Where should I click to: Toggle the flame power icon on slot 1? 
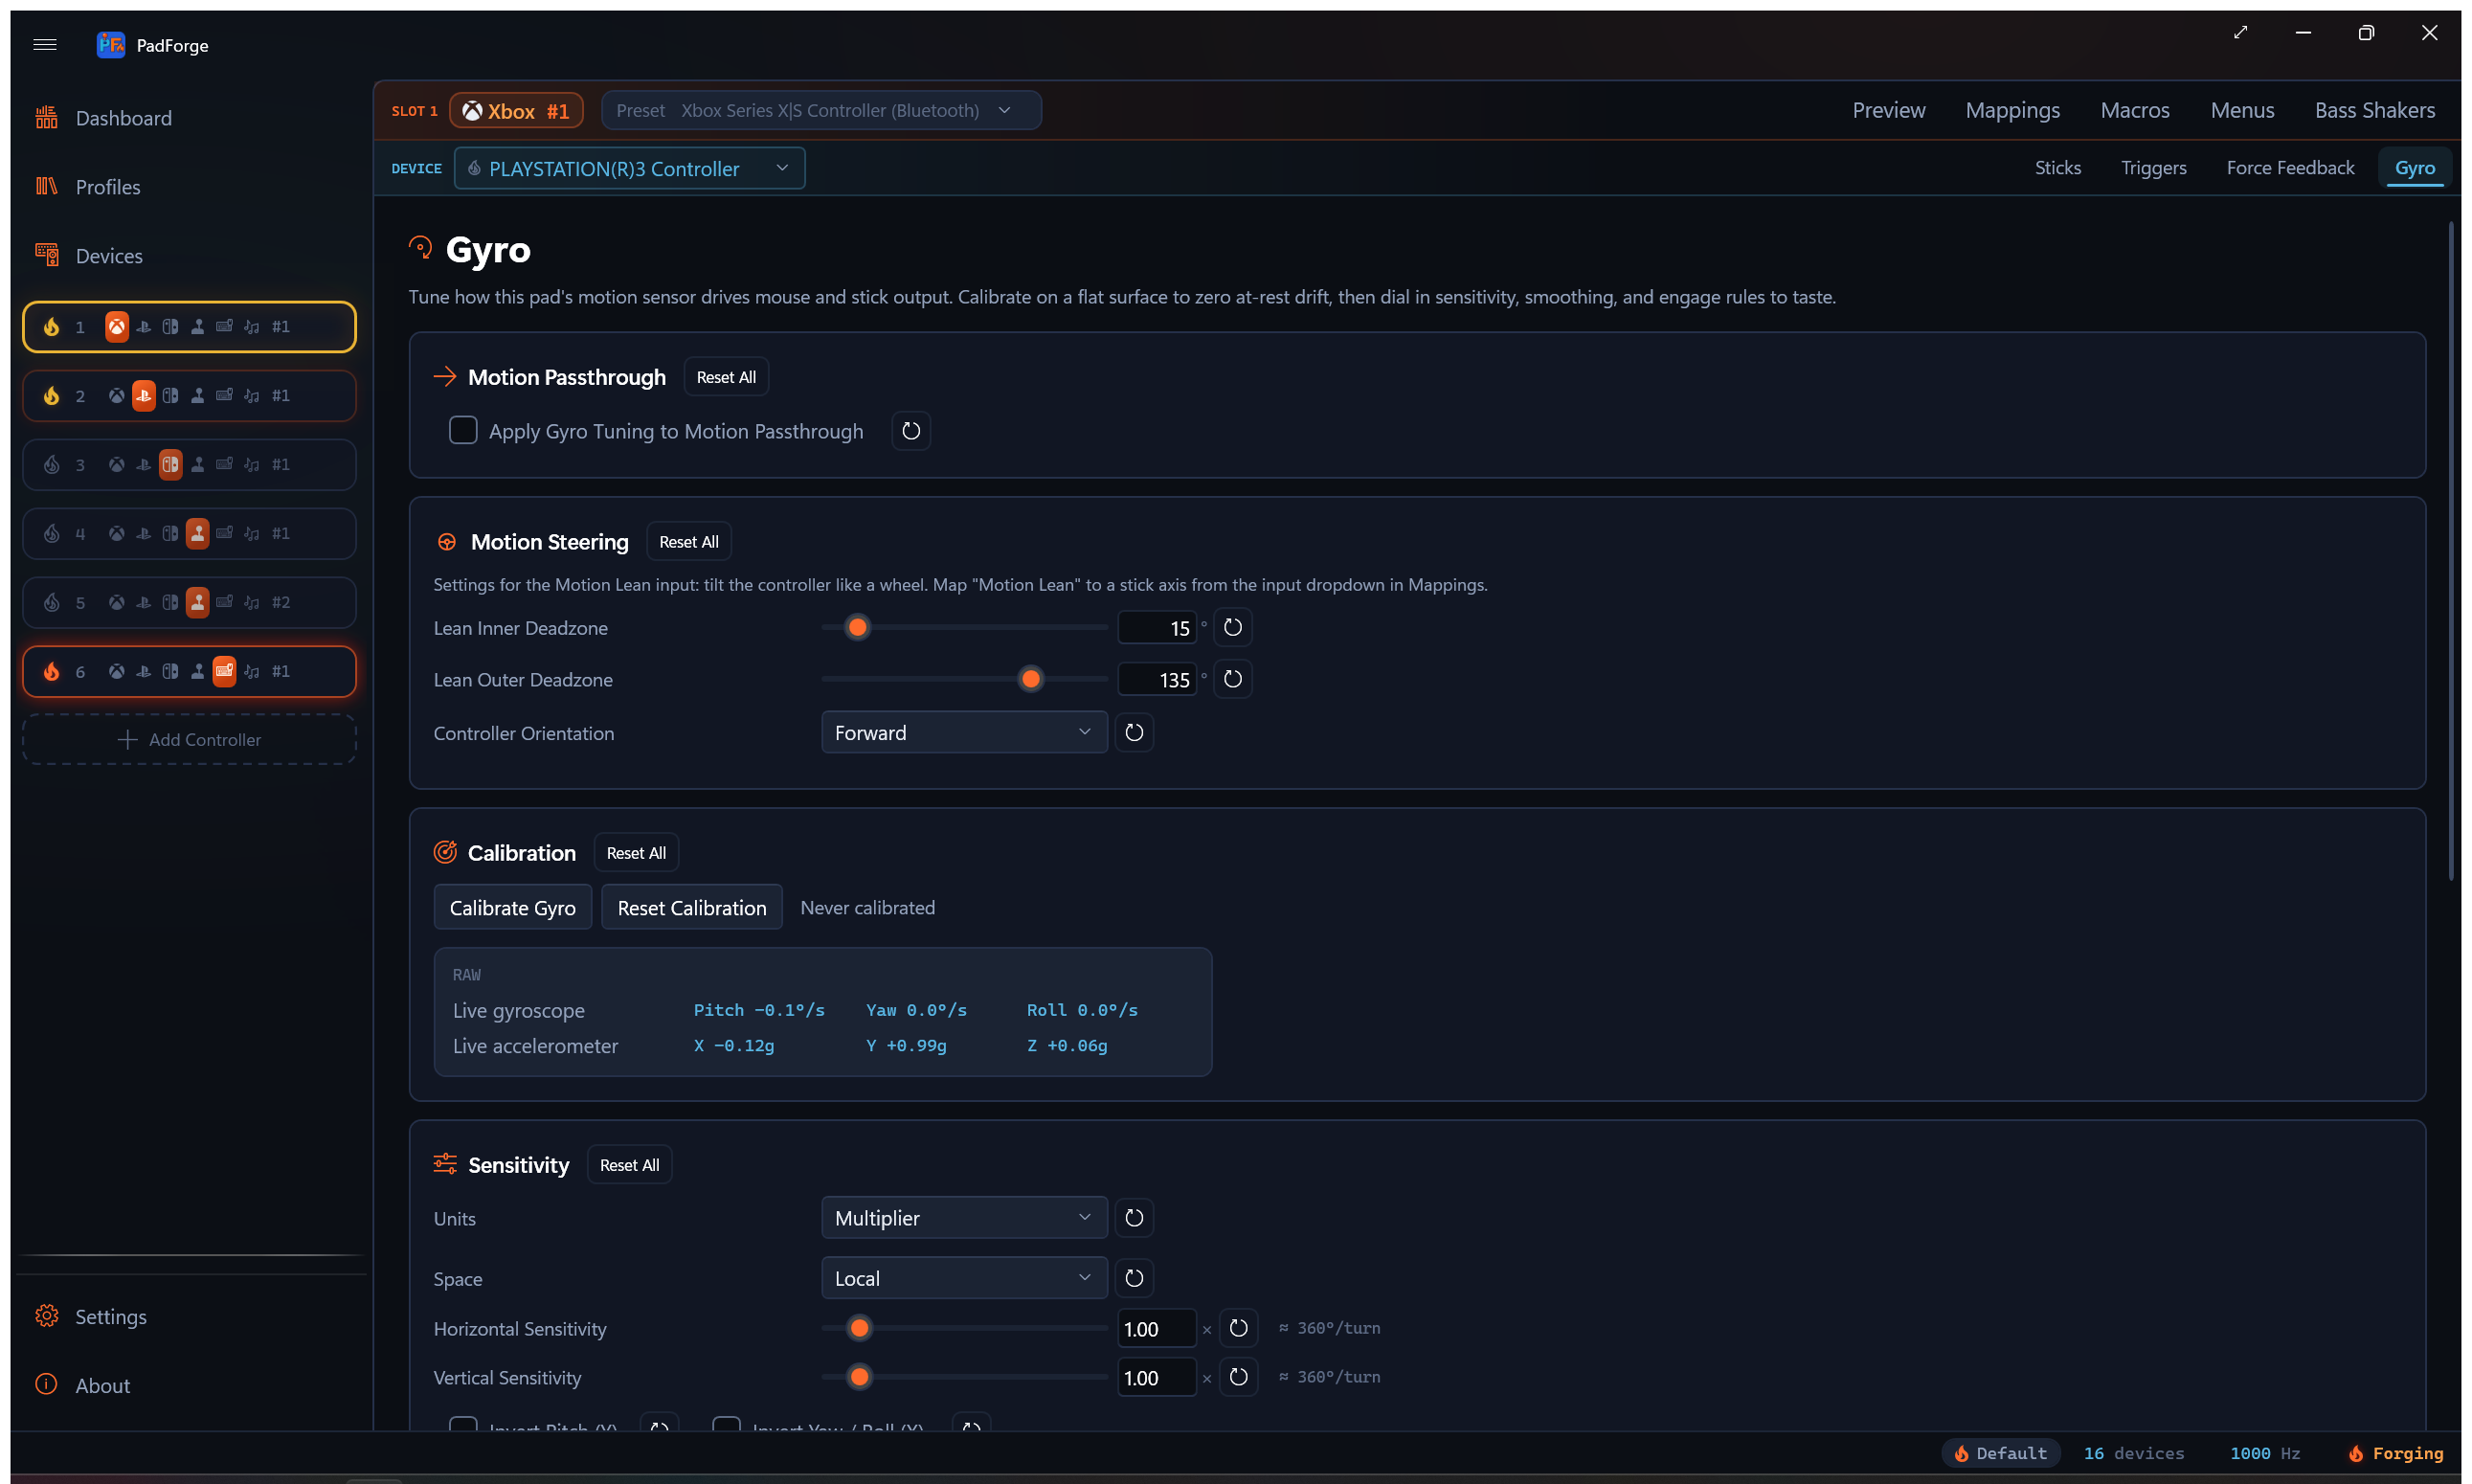tap(52, 327)
